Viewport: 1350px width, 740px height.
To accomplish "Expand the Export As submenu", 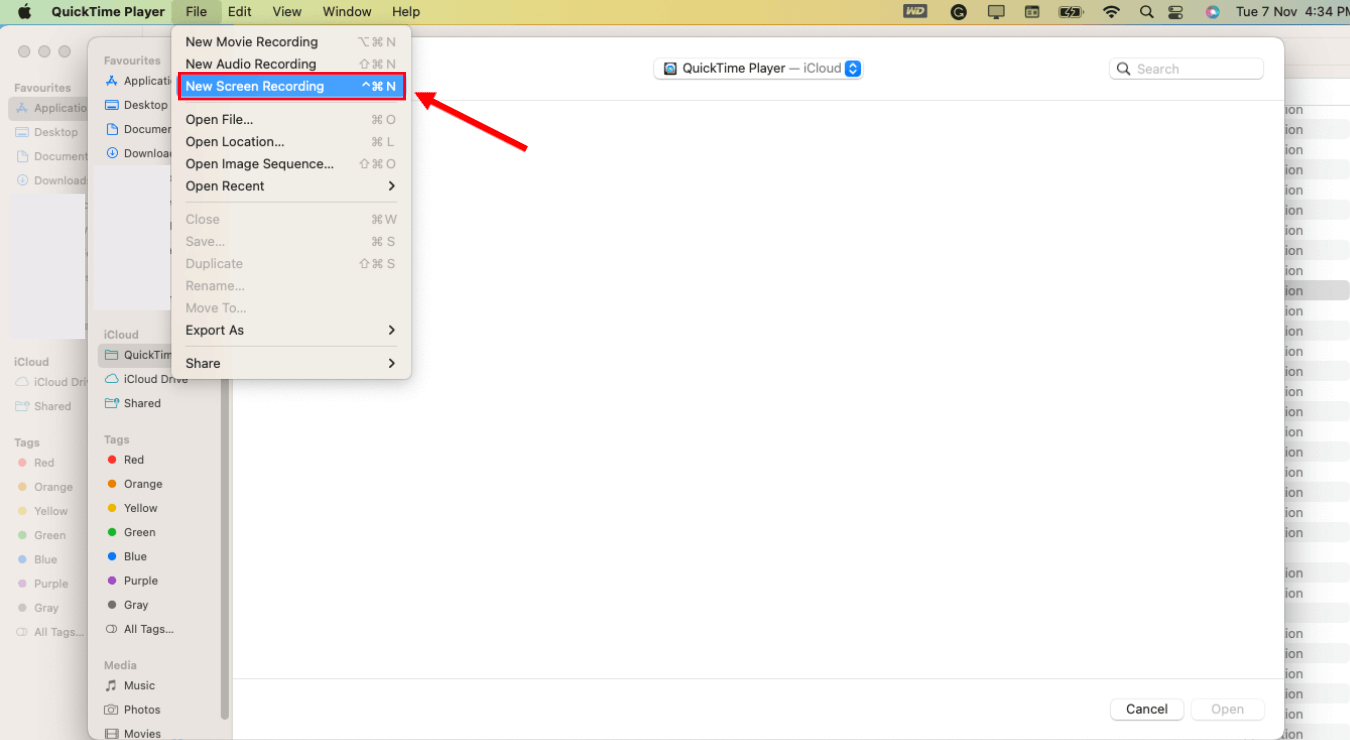I will (291, 330).
